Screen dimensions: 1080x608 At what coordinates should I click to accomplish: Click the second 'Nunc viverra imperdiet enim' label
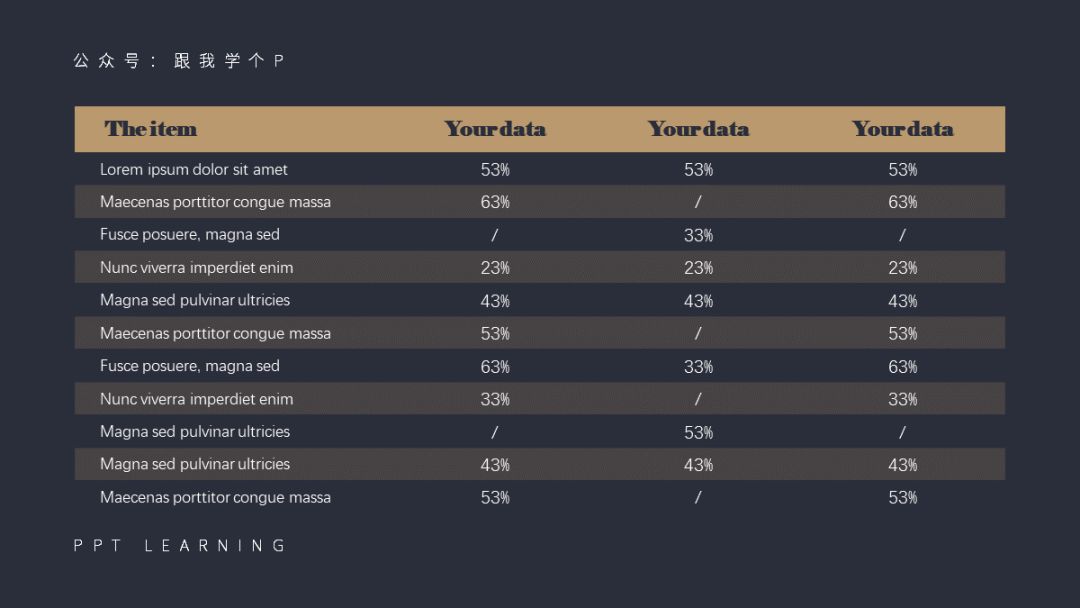[x=196, y=399]
